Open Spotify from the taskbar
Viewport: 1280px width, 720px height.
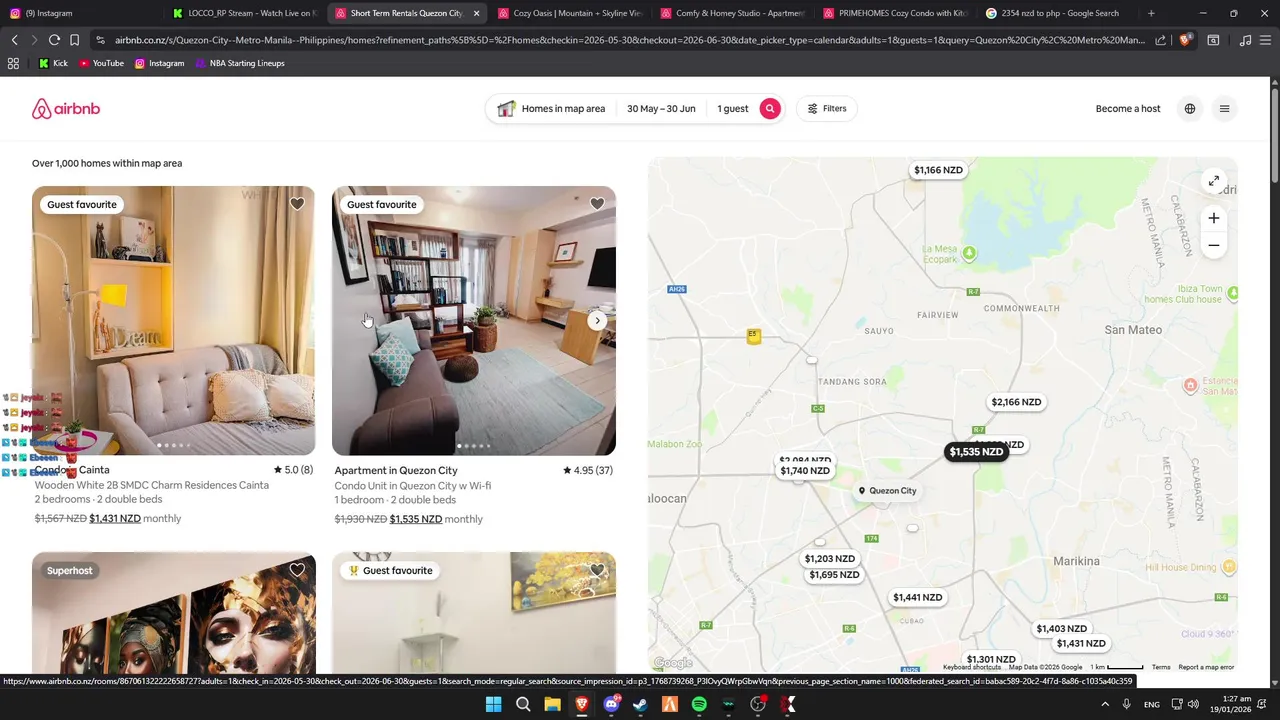coord(699,704)
